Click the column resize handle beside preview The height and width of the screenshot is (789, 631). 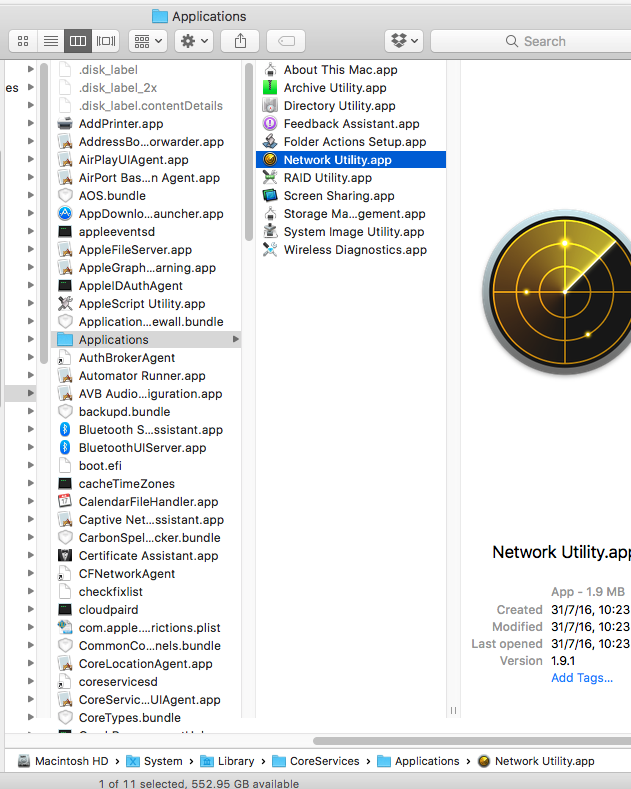pos(453,711)
